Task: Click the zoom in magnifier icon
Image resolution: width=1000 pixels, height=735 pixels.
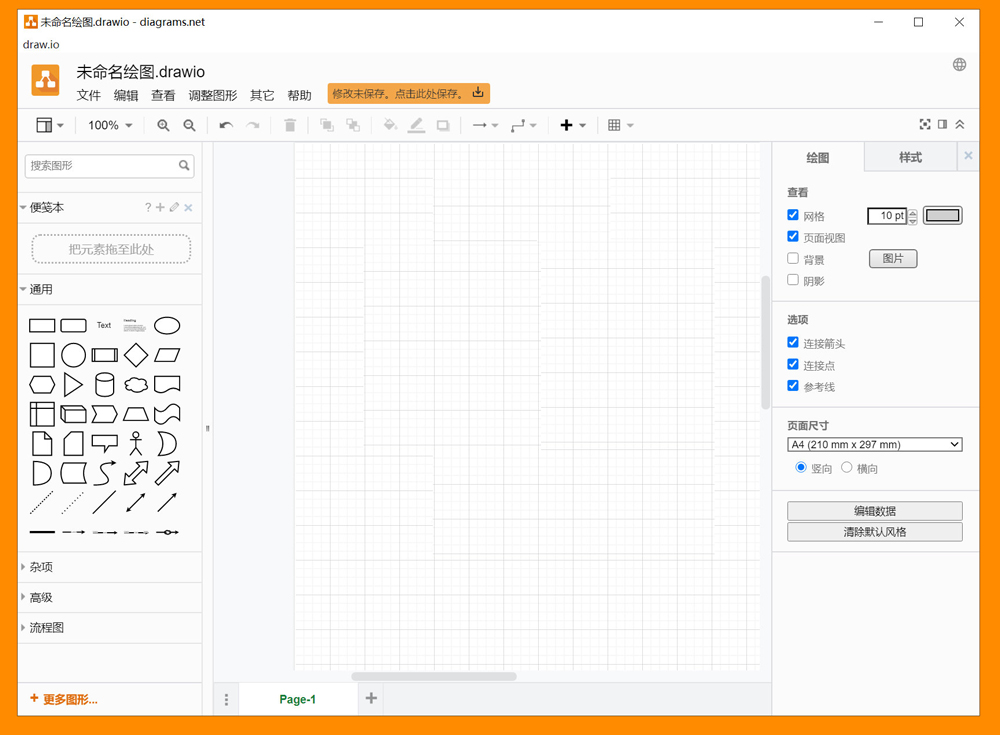Action: point(163,126)
